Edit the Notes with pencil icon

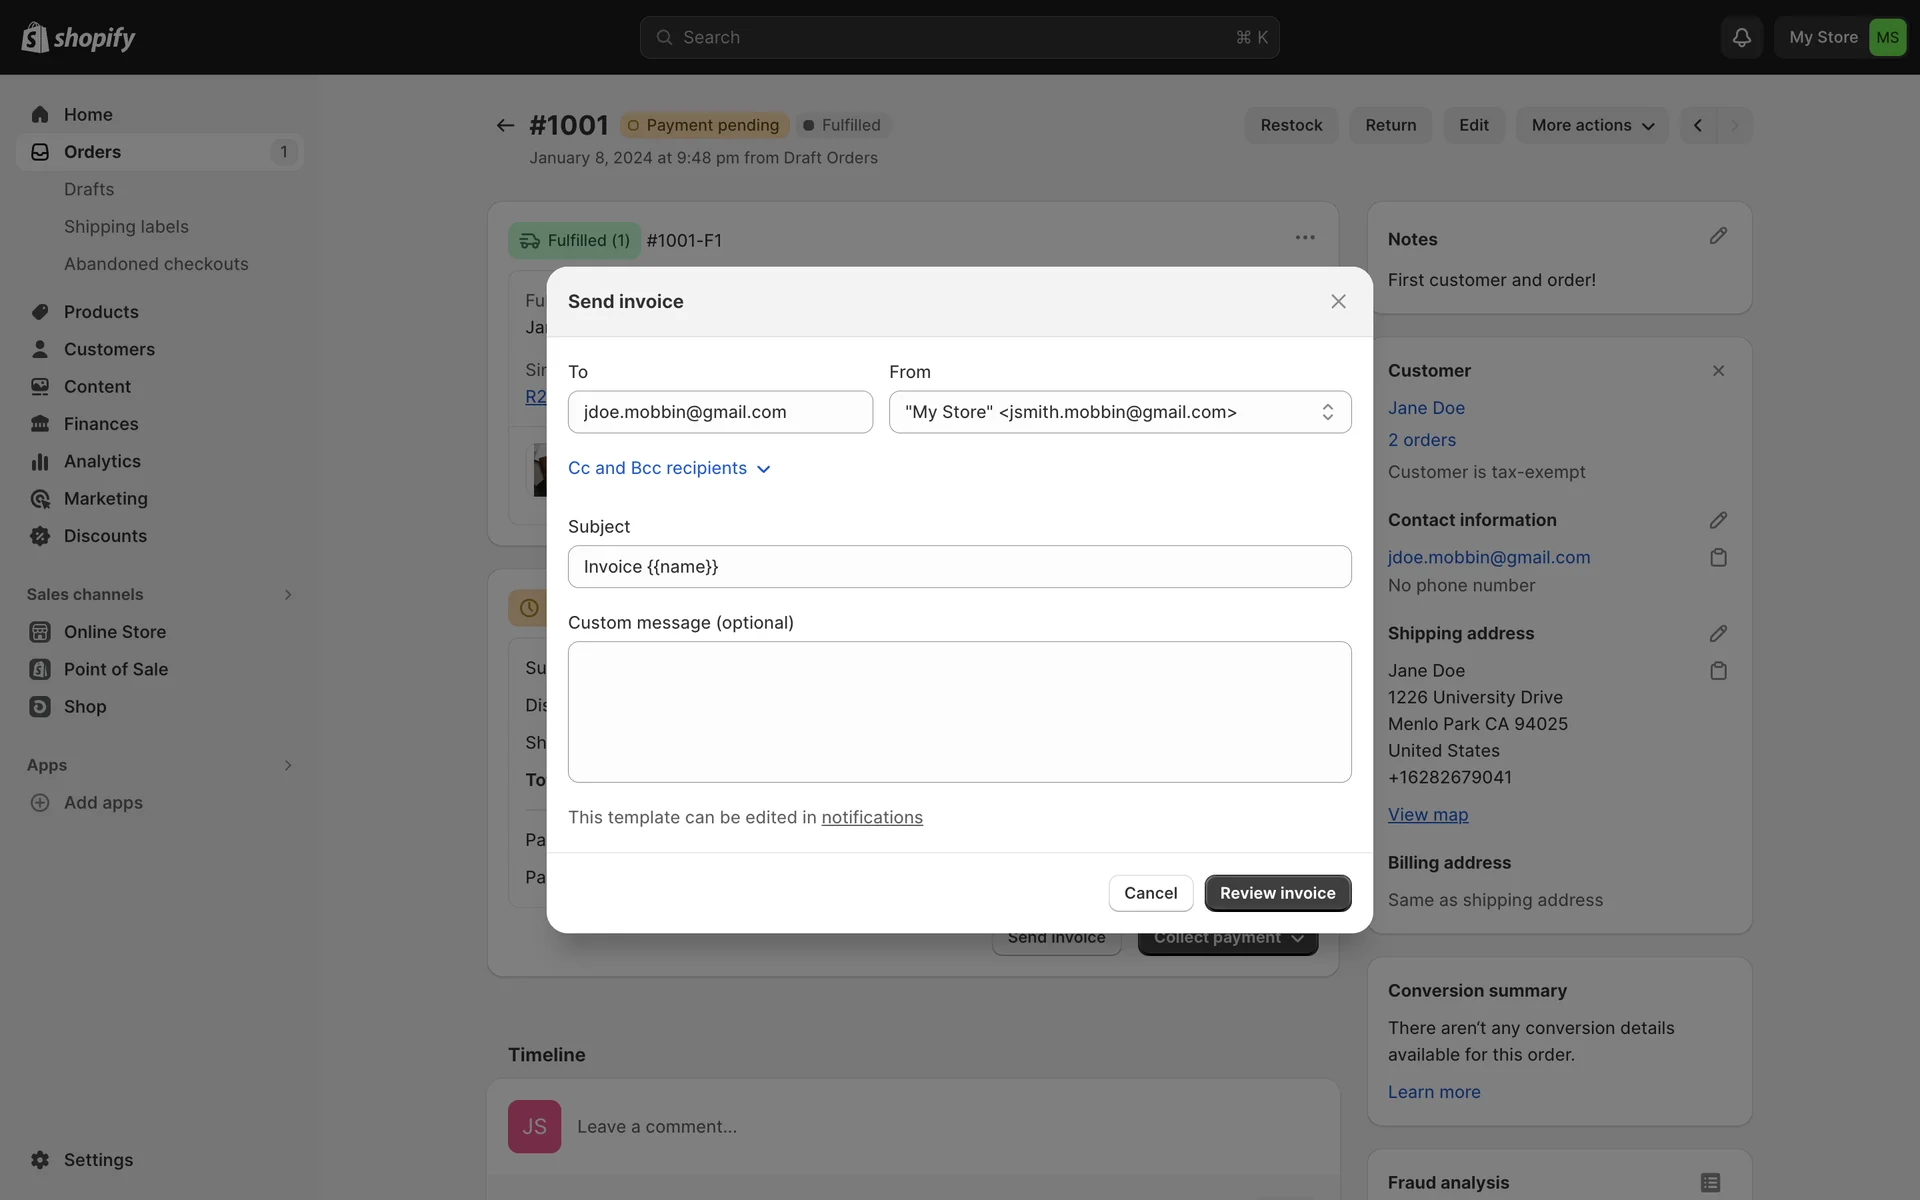(x=1718, y=236)
